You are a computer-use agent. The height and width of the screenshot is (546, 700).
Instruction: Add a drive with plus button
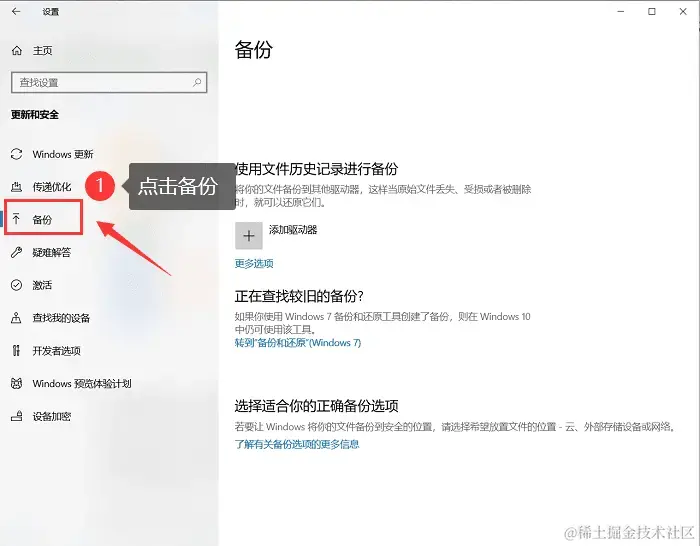(x=249, y=236)
